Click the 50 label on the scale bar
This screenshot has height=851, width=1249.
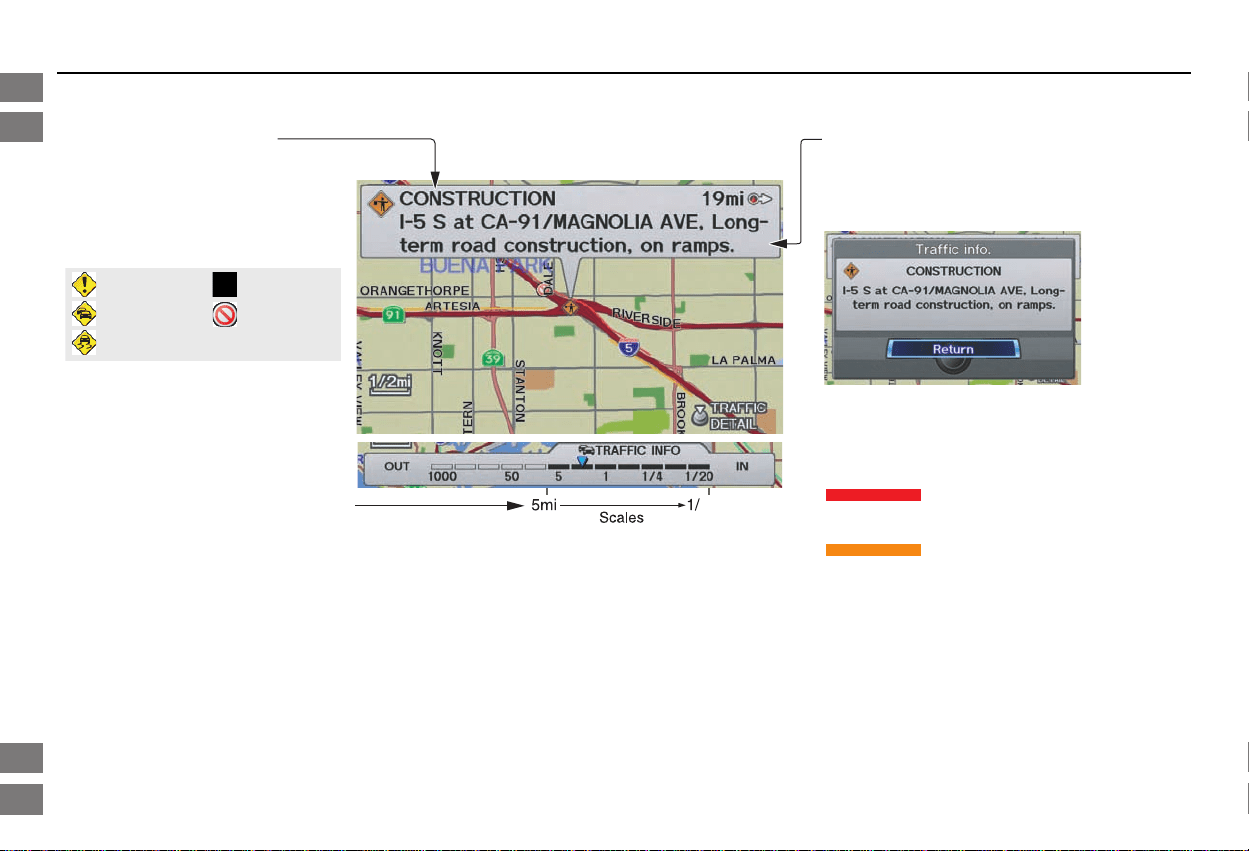tap(511, 478)
